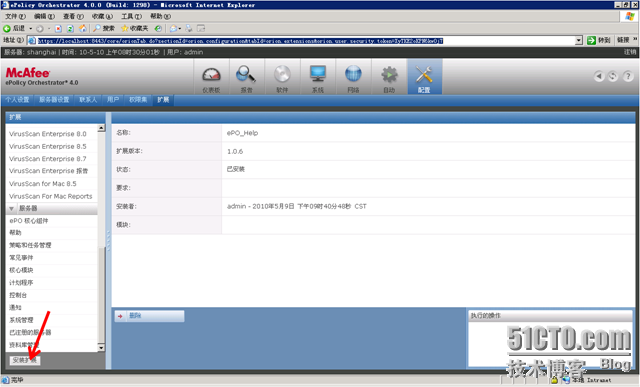
Task: Open the 系统 systems monitor icon
Action: (x=318, y=78)
